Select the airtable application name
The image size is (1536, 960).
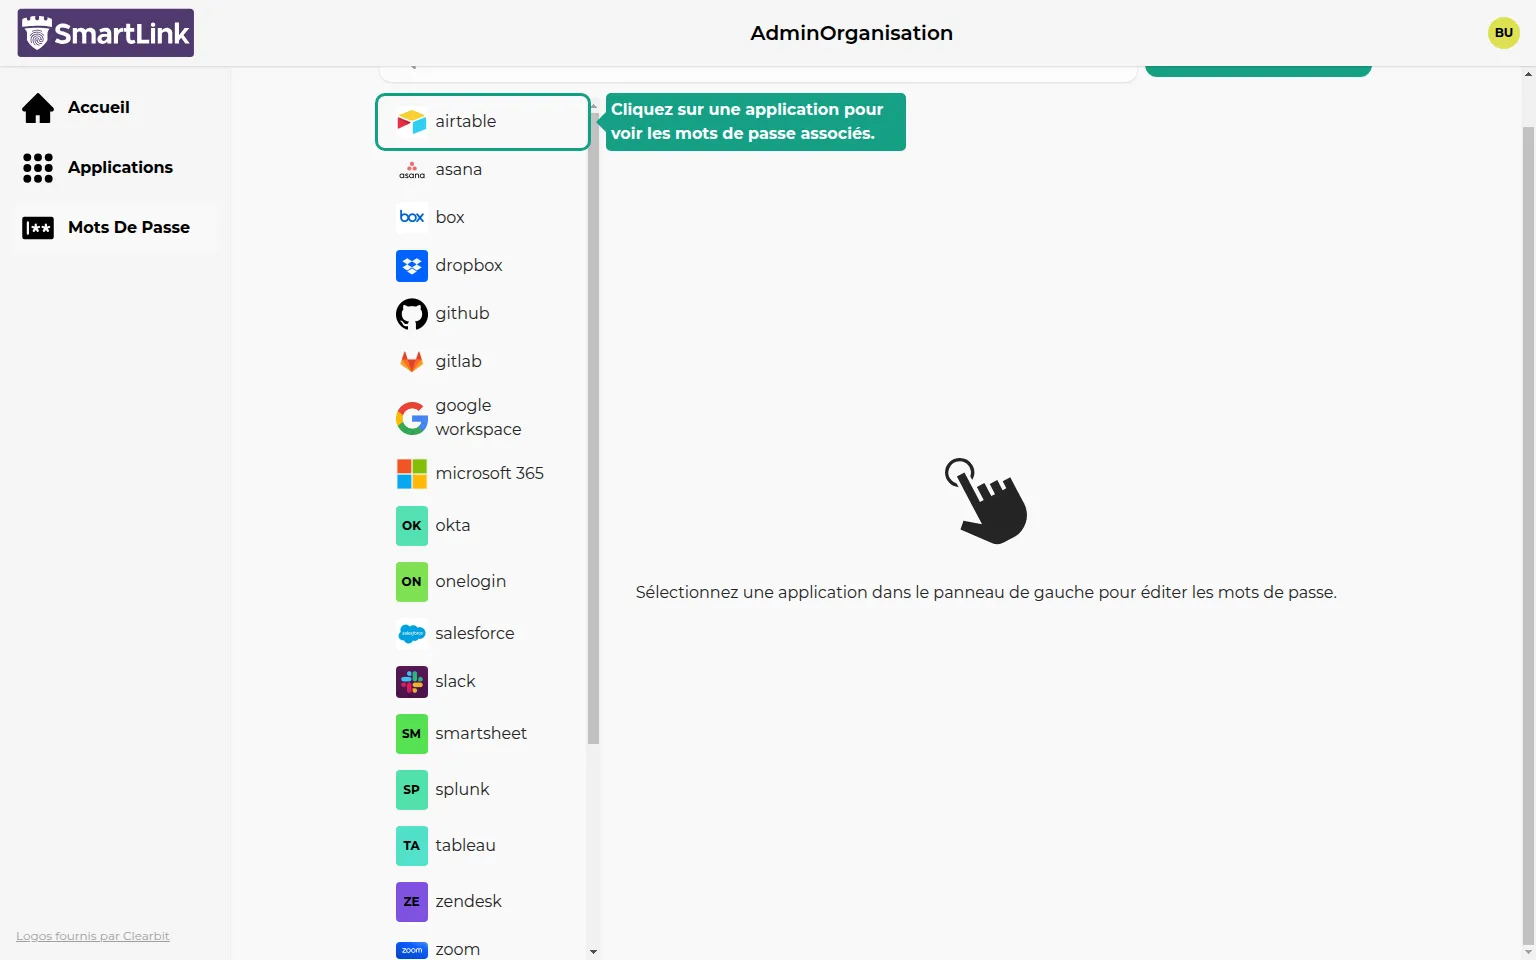[466, 122]
